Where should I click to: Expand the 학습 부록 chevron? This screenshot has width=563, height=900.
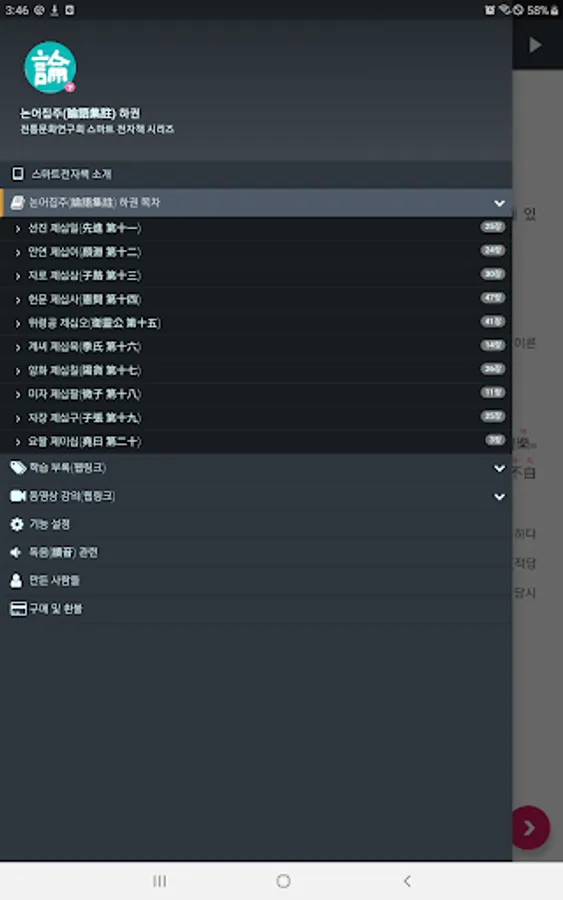click(x=499, y=468)
